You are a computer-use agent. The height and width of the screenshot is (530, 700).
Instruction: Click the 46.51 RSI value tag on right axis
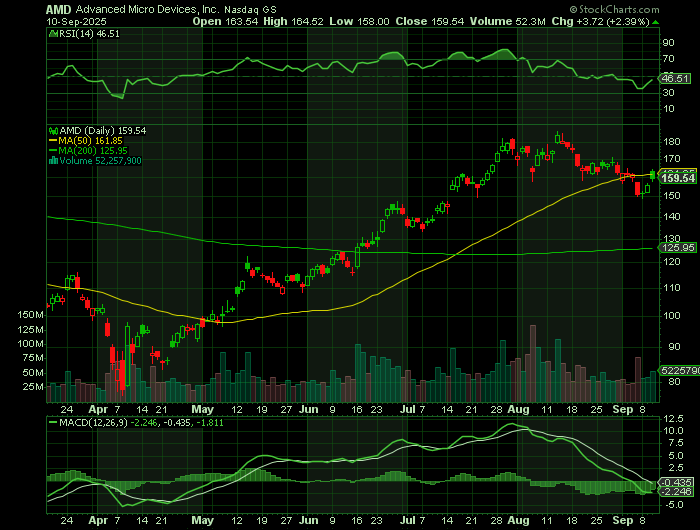(x=675, y=79)
